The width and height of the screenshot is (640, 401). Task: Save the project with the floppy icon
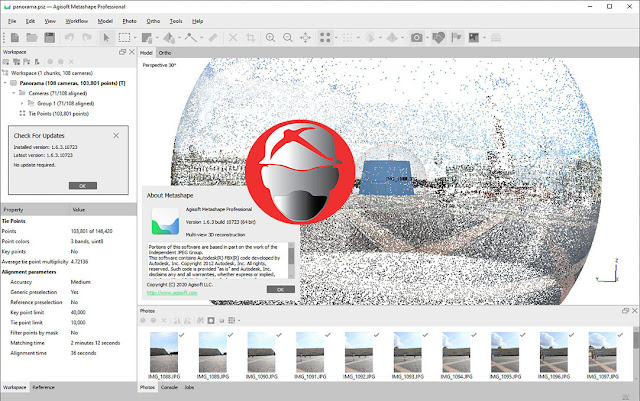click(49, 38)
